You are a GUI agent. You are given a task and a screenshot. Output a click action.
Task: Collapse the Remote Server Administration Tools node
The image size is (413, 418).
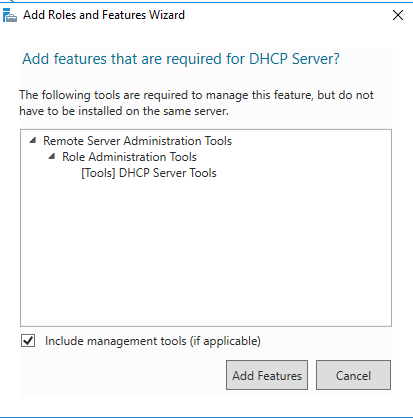pyautogui.click(x=33, y=141)
